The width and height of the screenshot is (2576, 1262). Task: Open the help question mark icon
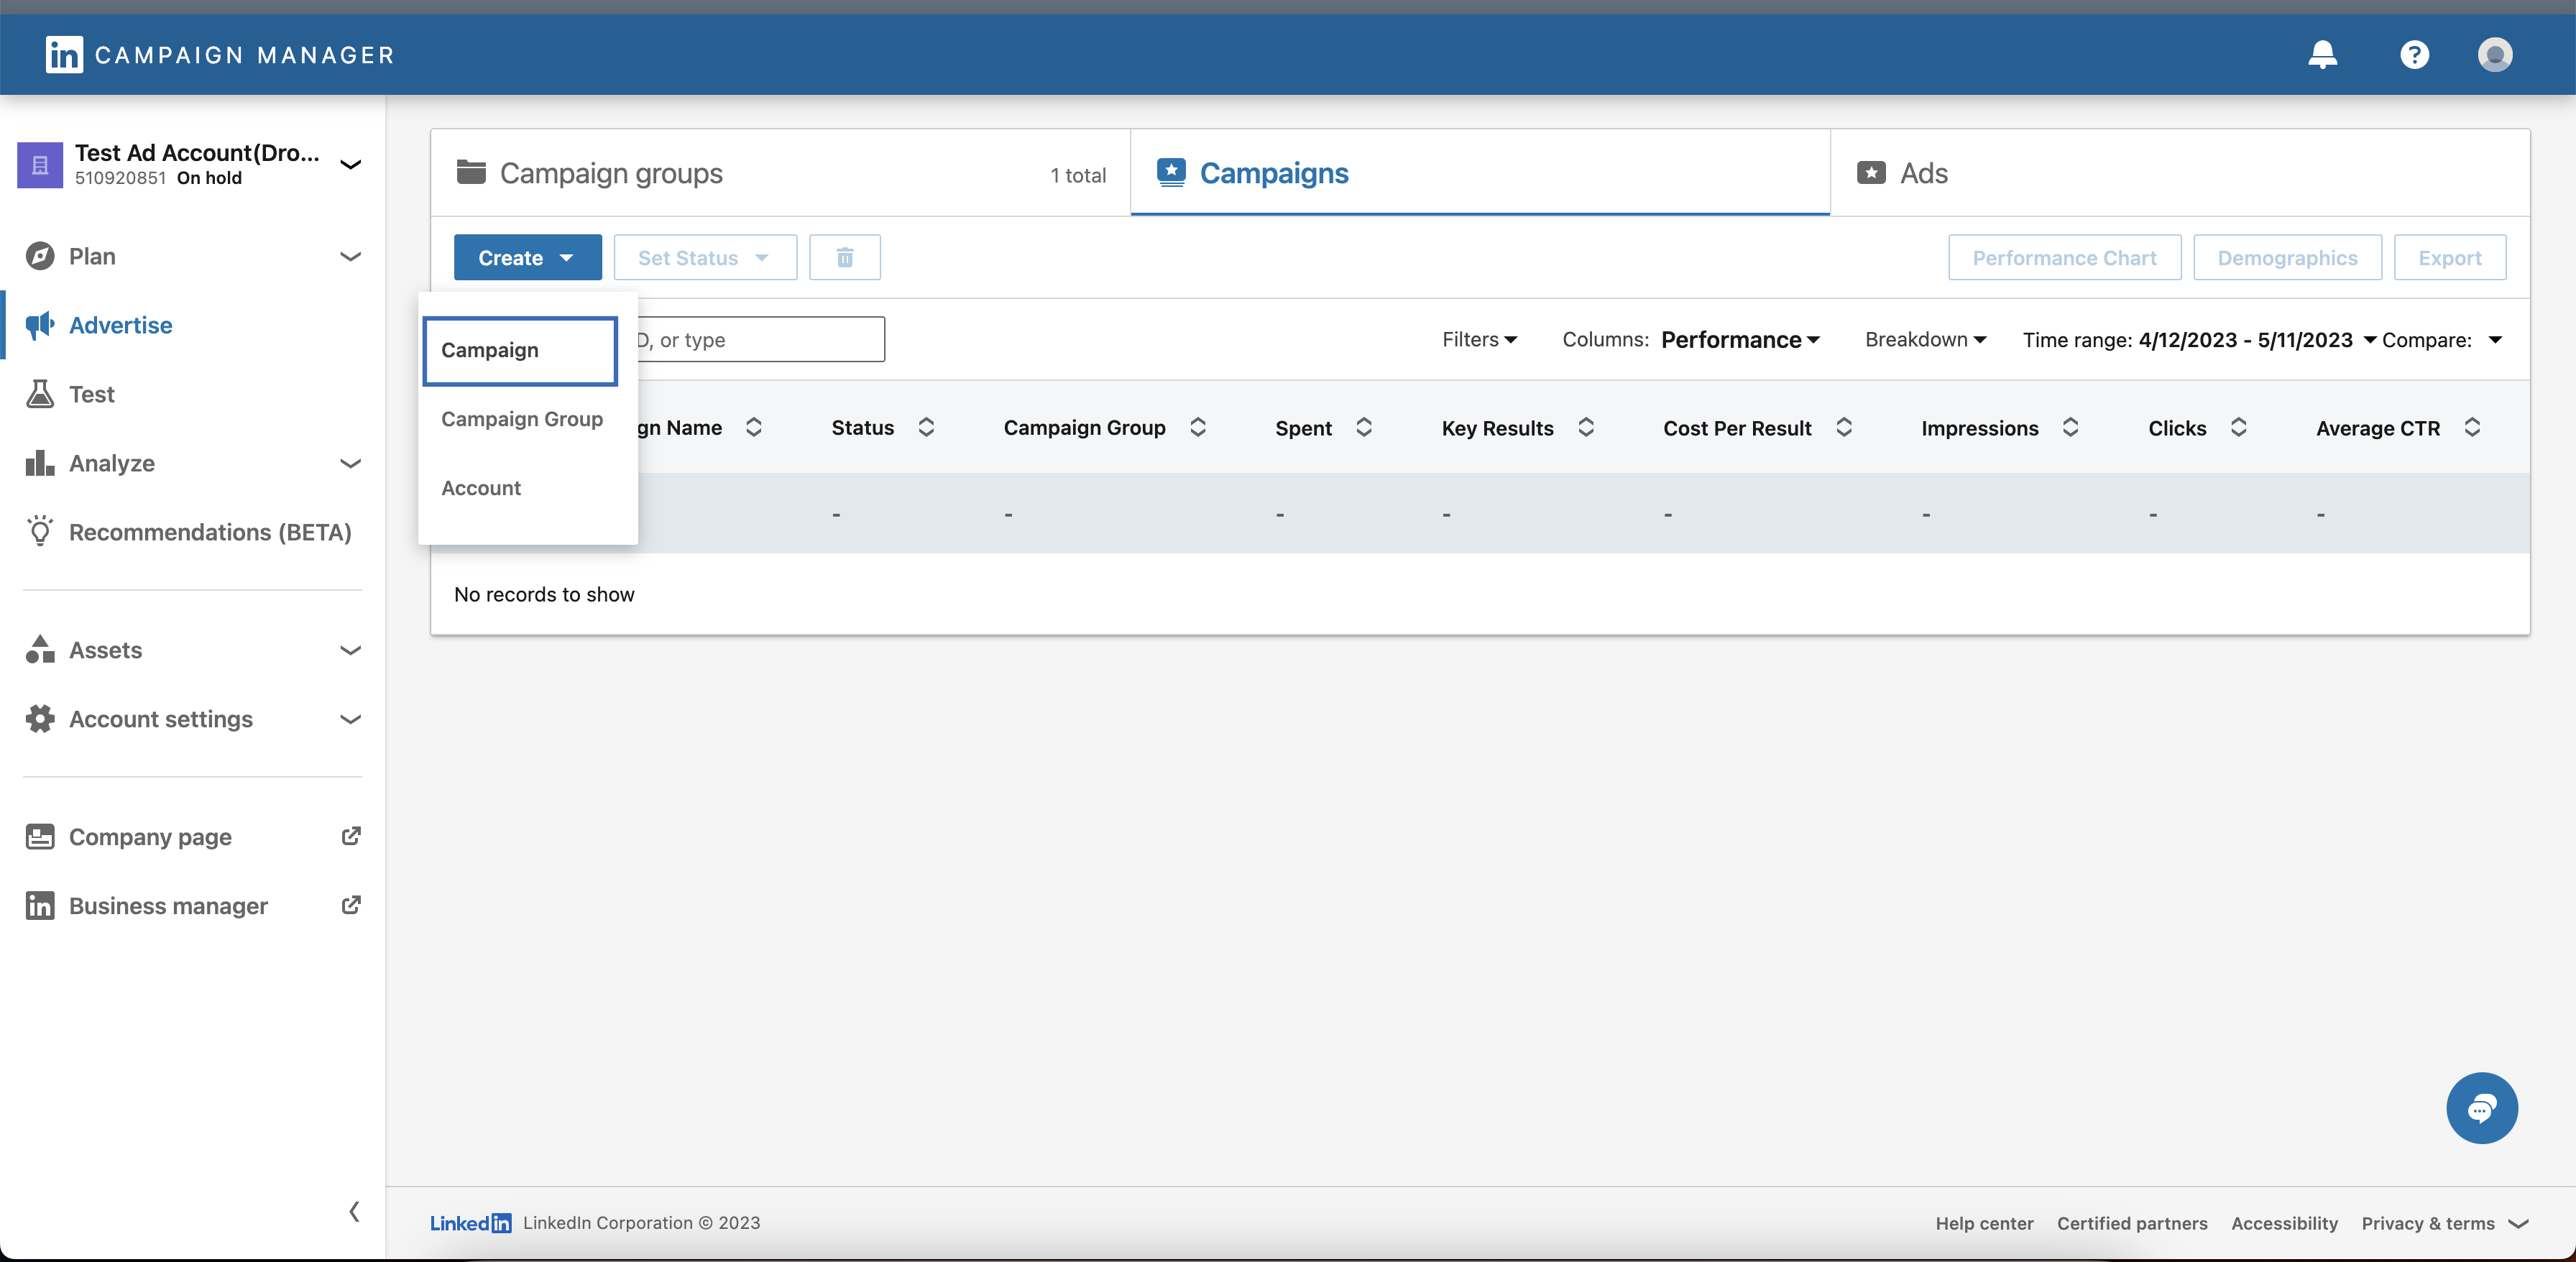click(x=2414, y=54)
